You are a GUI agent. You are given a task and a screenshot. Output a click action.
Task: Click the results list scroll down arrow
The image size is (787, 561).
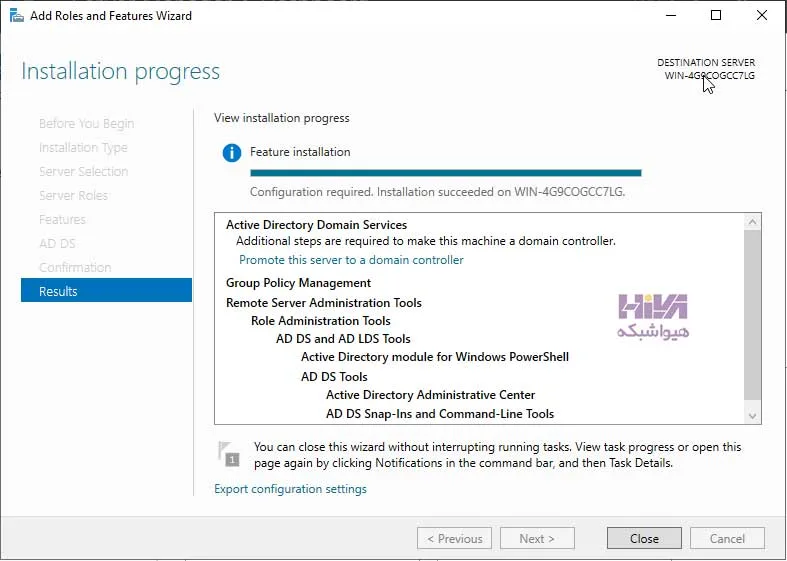tap(752, 415)
